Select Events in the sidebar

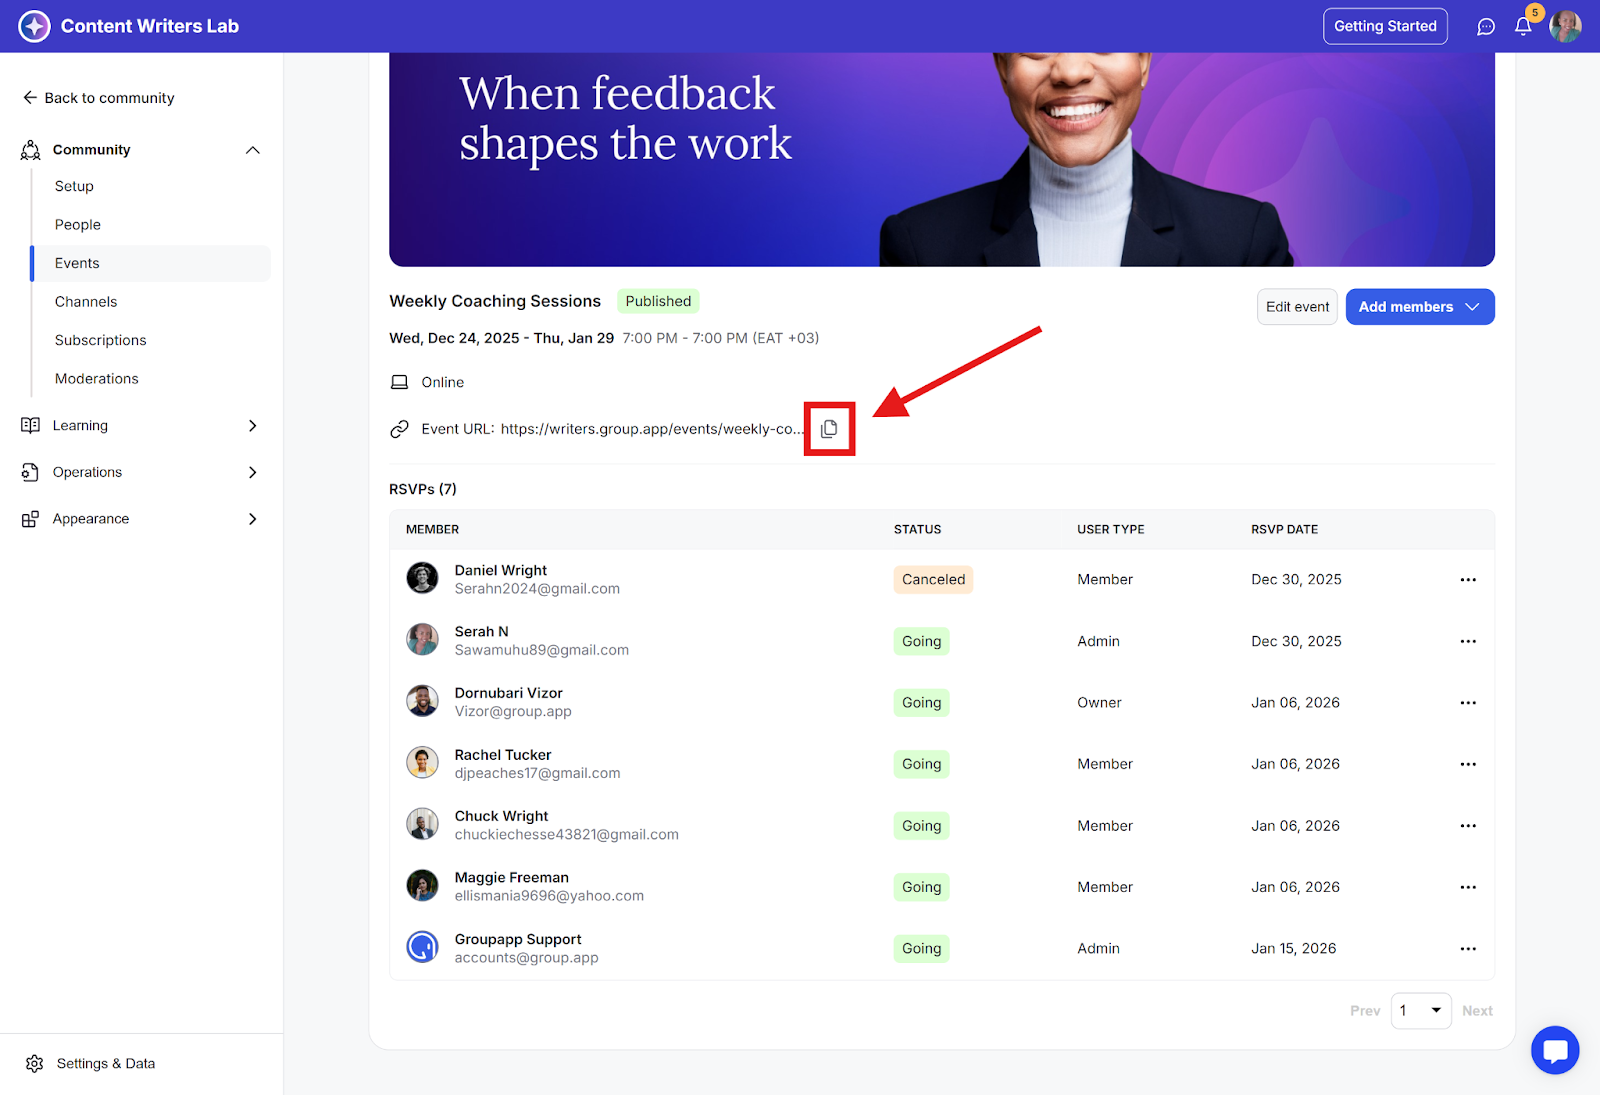[x=151, y=263]
